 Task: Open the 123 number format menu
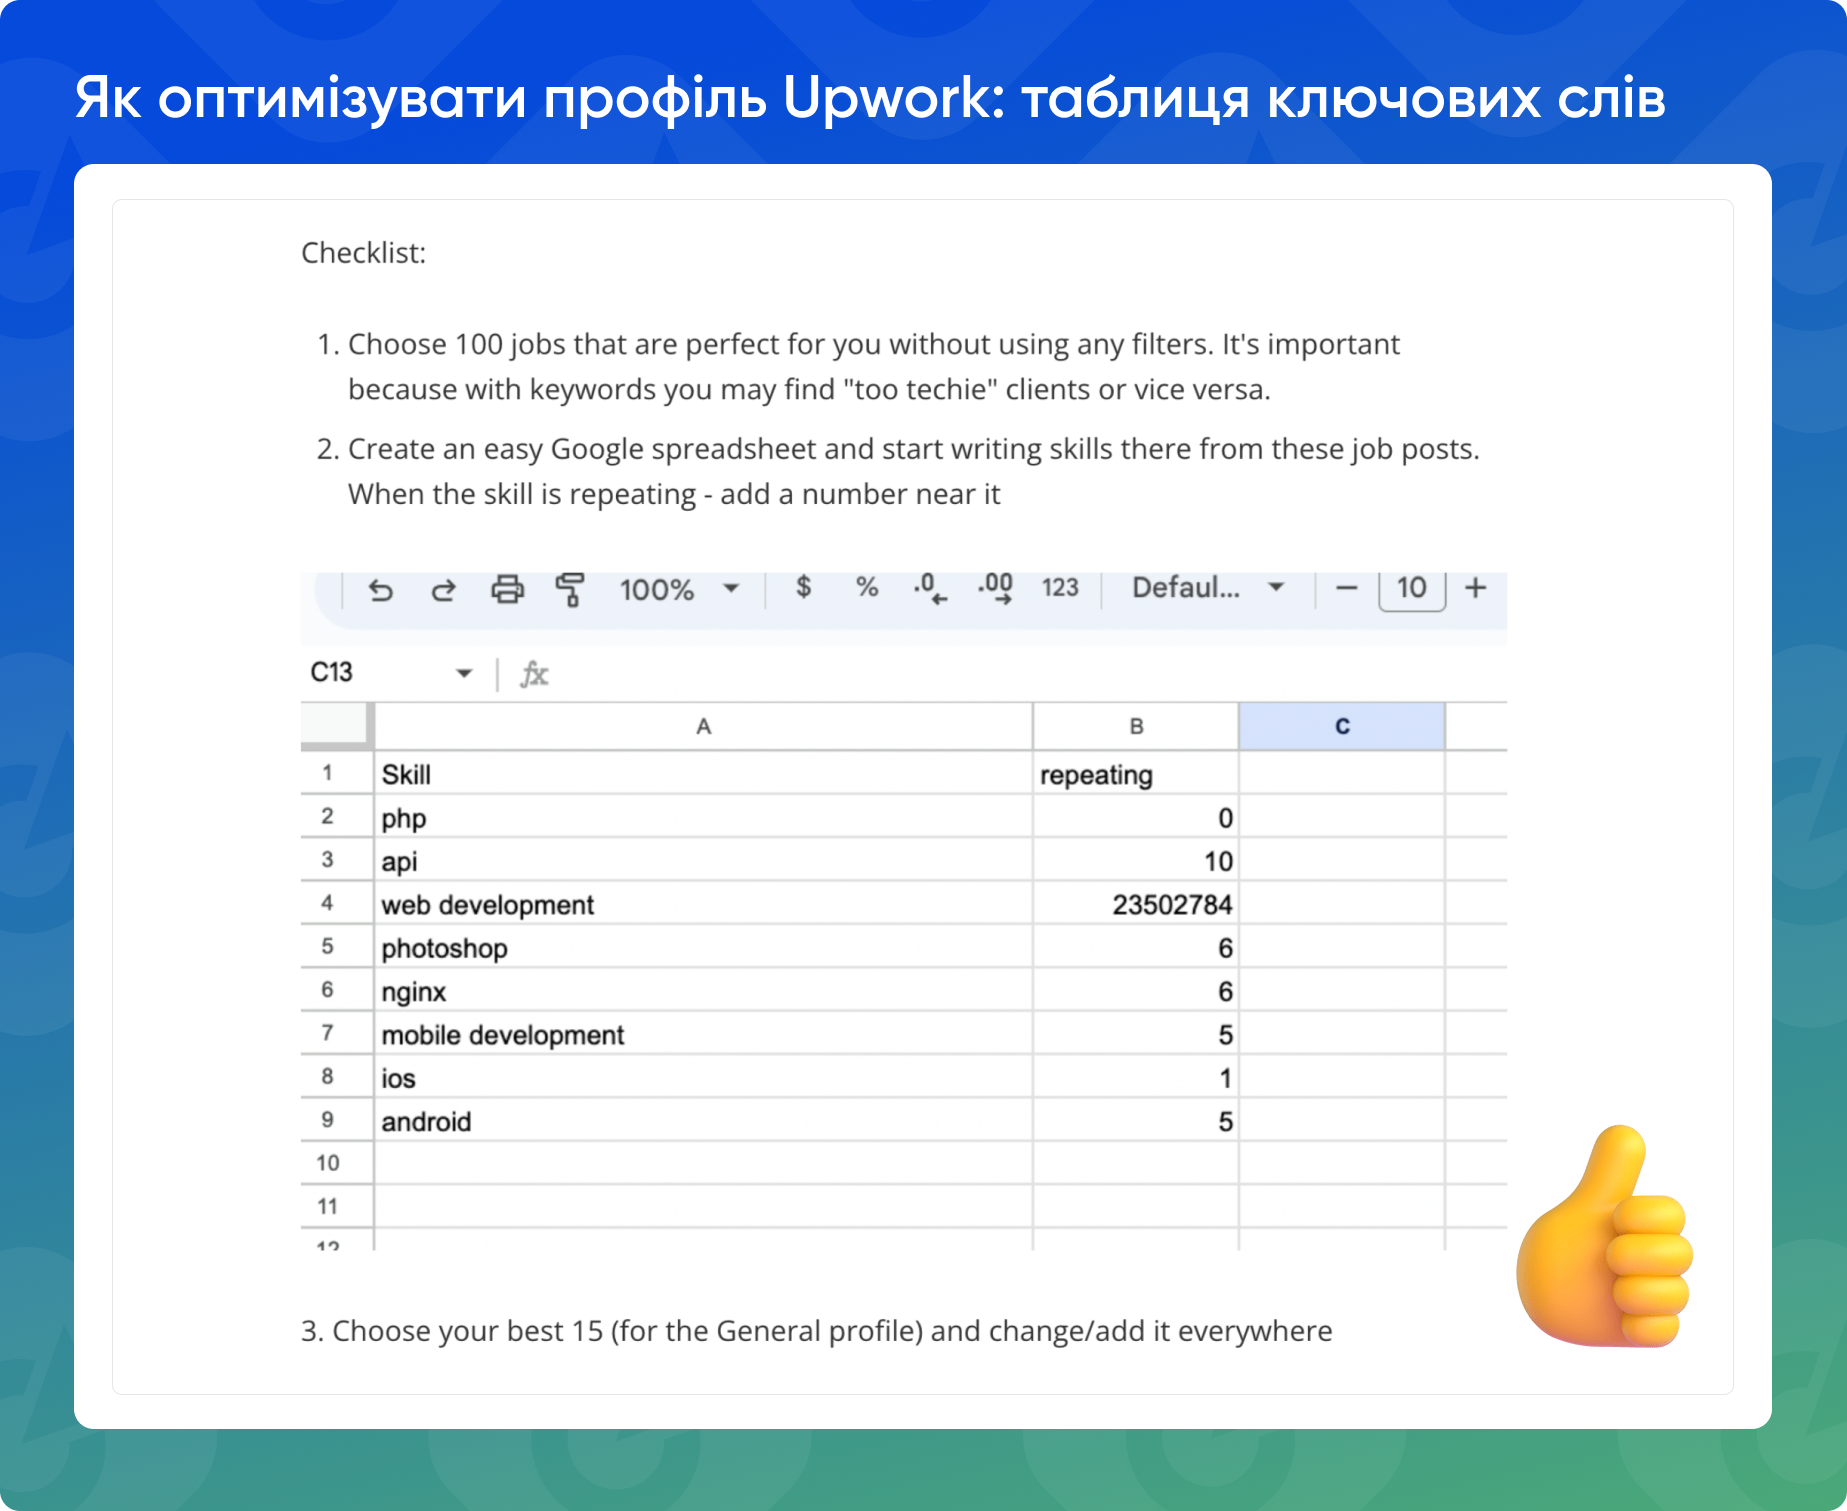(1059, 588)
